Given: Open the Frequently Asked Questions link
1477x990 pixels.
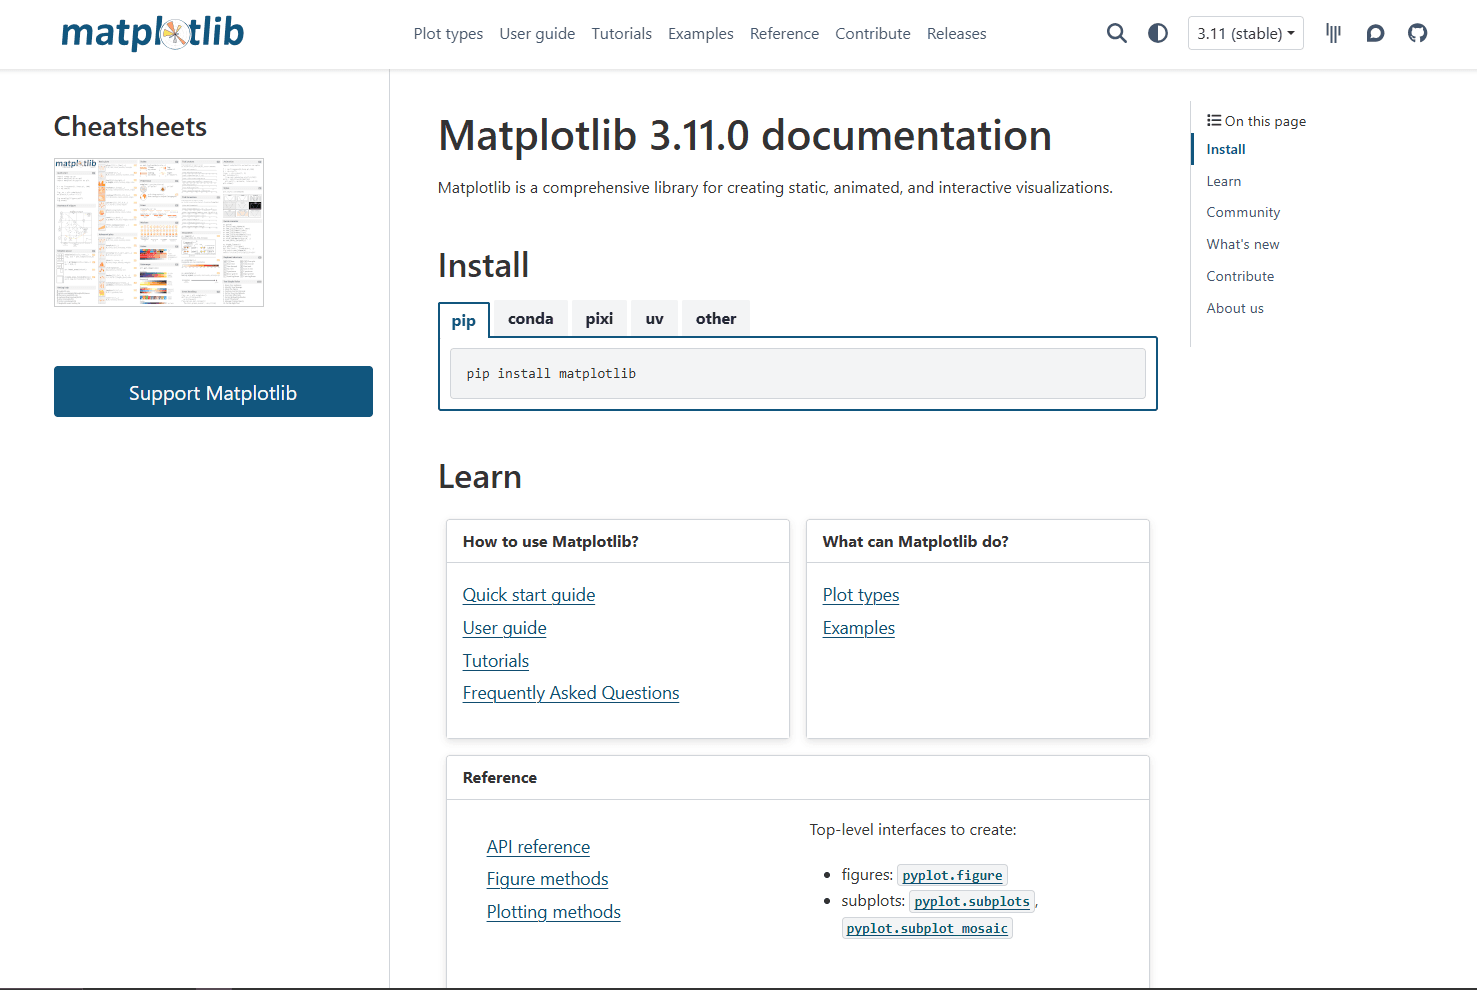Looking at the screenshot, I should point(571,693).
